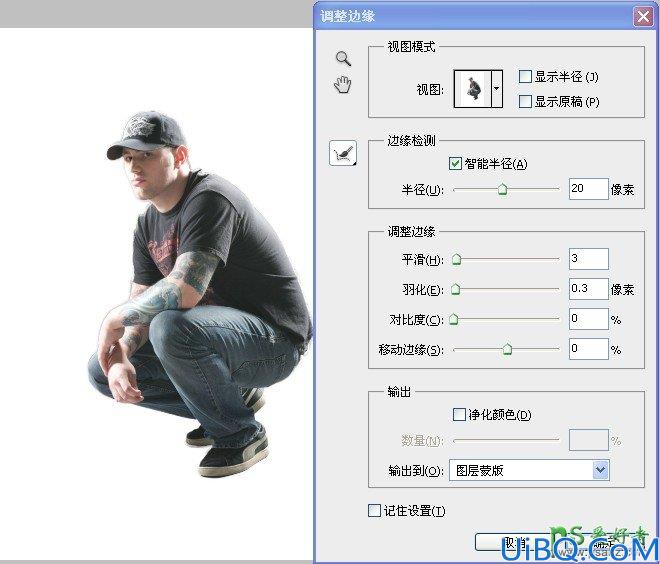
Task: Click the 对比度(C) slider handle
Action: coord(453,319)
